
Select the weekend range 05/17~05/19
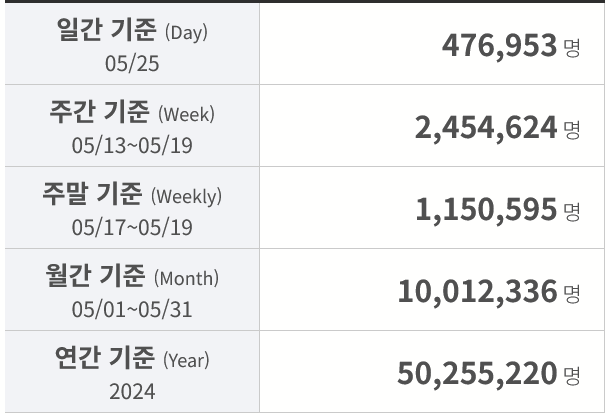tap(132, 227)
